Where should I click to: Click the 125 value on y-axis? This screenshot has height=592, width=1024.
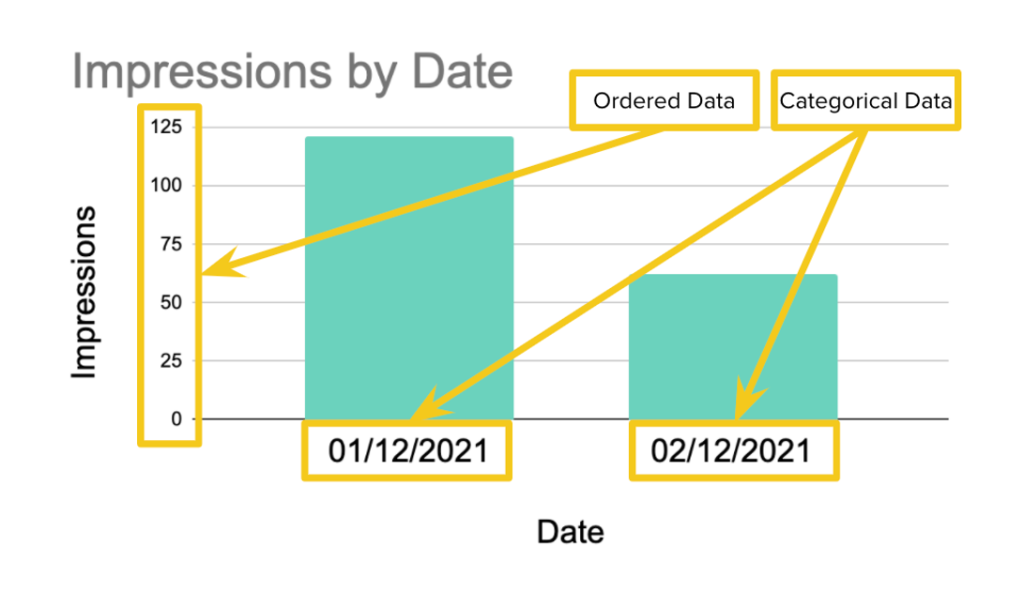(166, 127)
